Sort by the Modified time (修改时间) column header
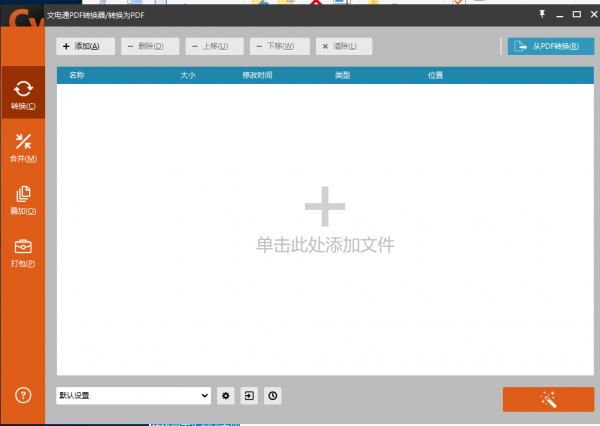600x426 pixels. coord(257,75)
